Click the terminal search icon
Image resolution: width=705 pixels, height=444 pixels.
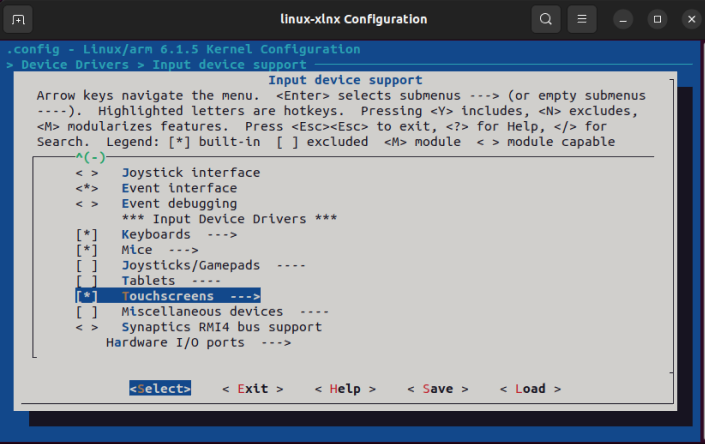tap(546, 19)
